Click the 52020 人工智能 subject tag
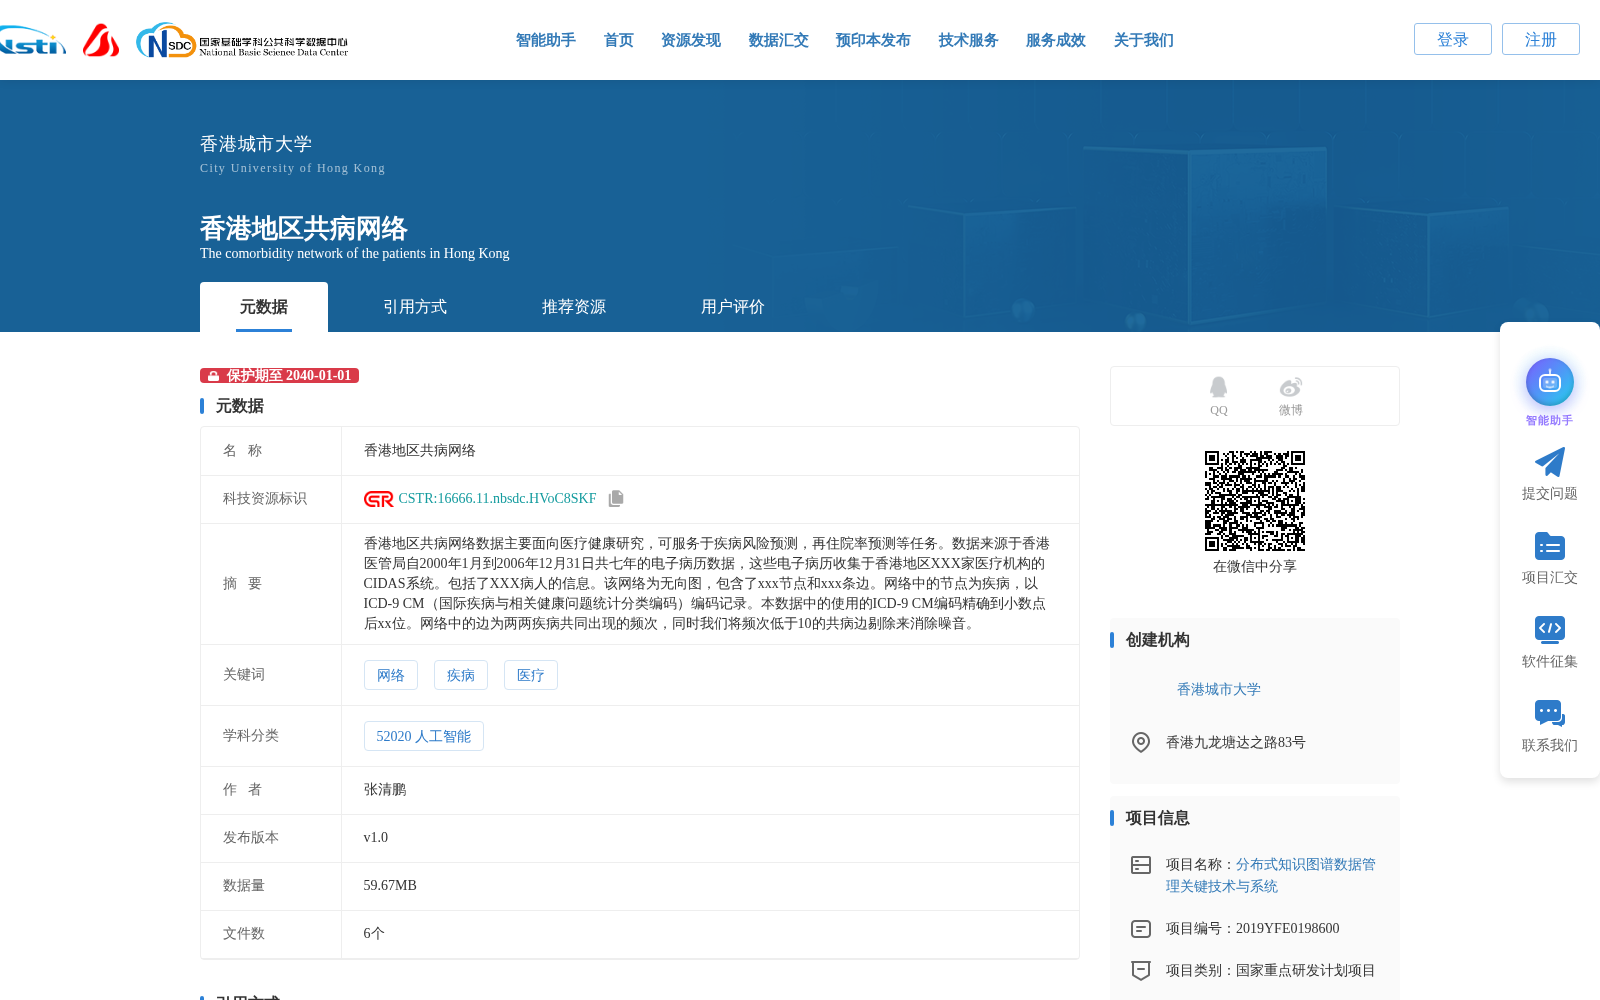Viewport: 1600px width, 1000px height. point(424,736)
